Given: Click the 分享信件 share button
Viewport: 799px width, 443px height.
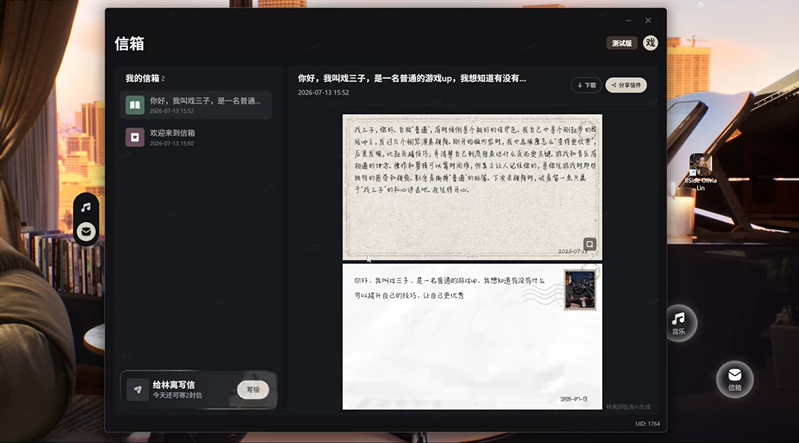Looking at the screenshot, I should pyautogui.click(x=626, y=85).
